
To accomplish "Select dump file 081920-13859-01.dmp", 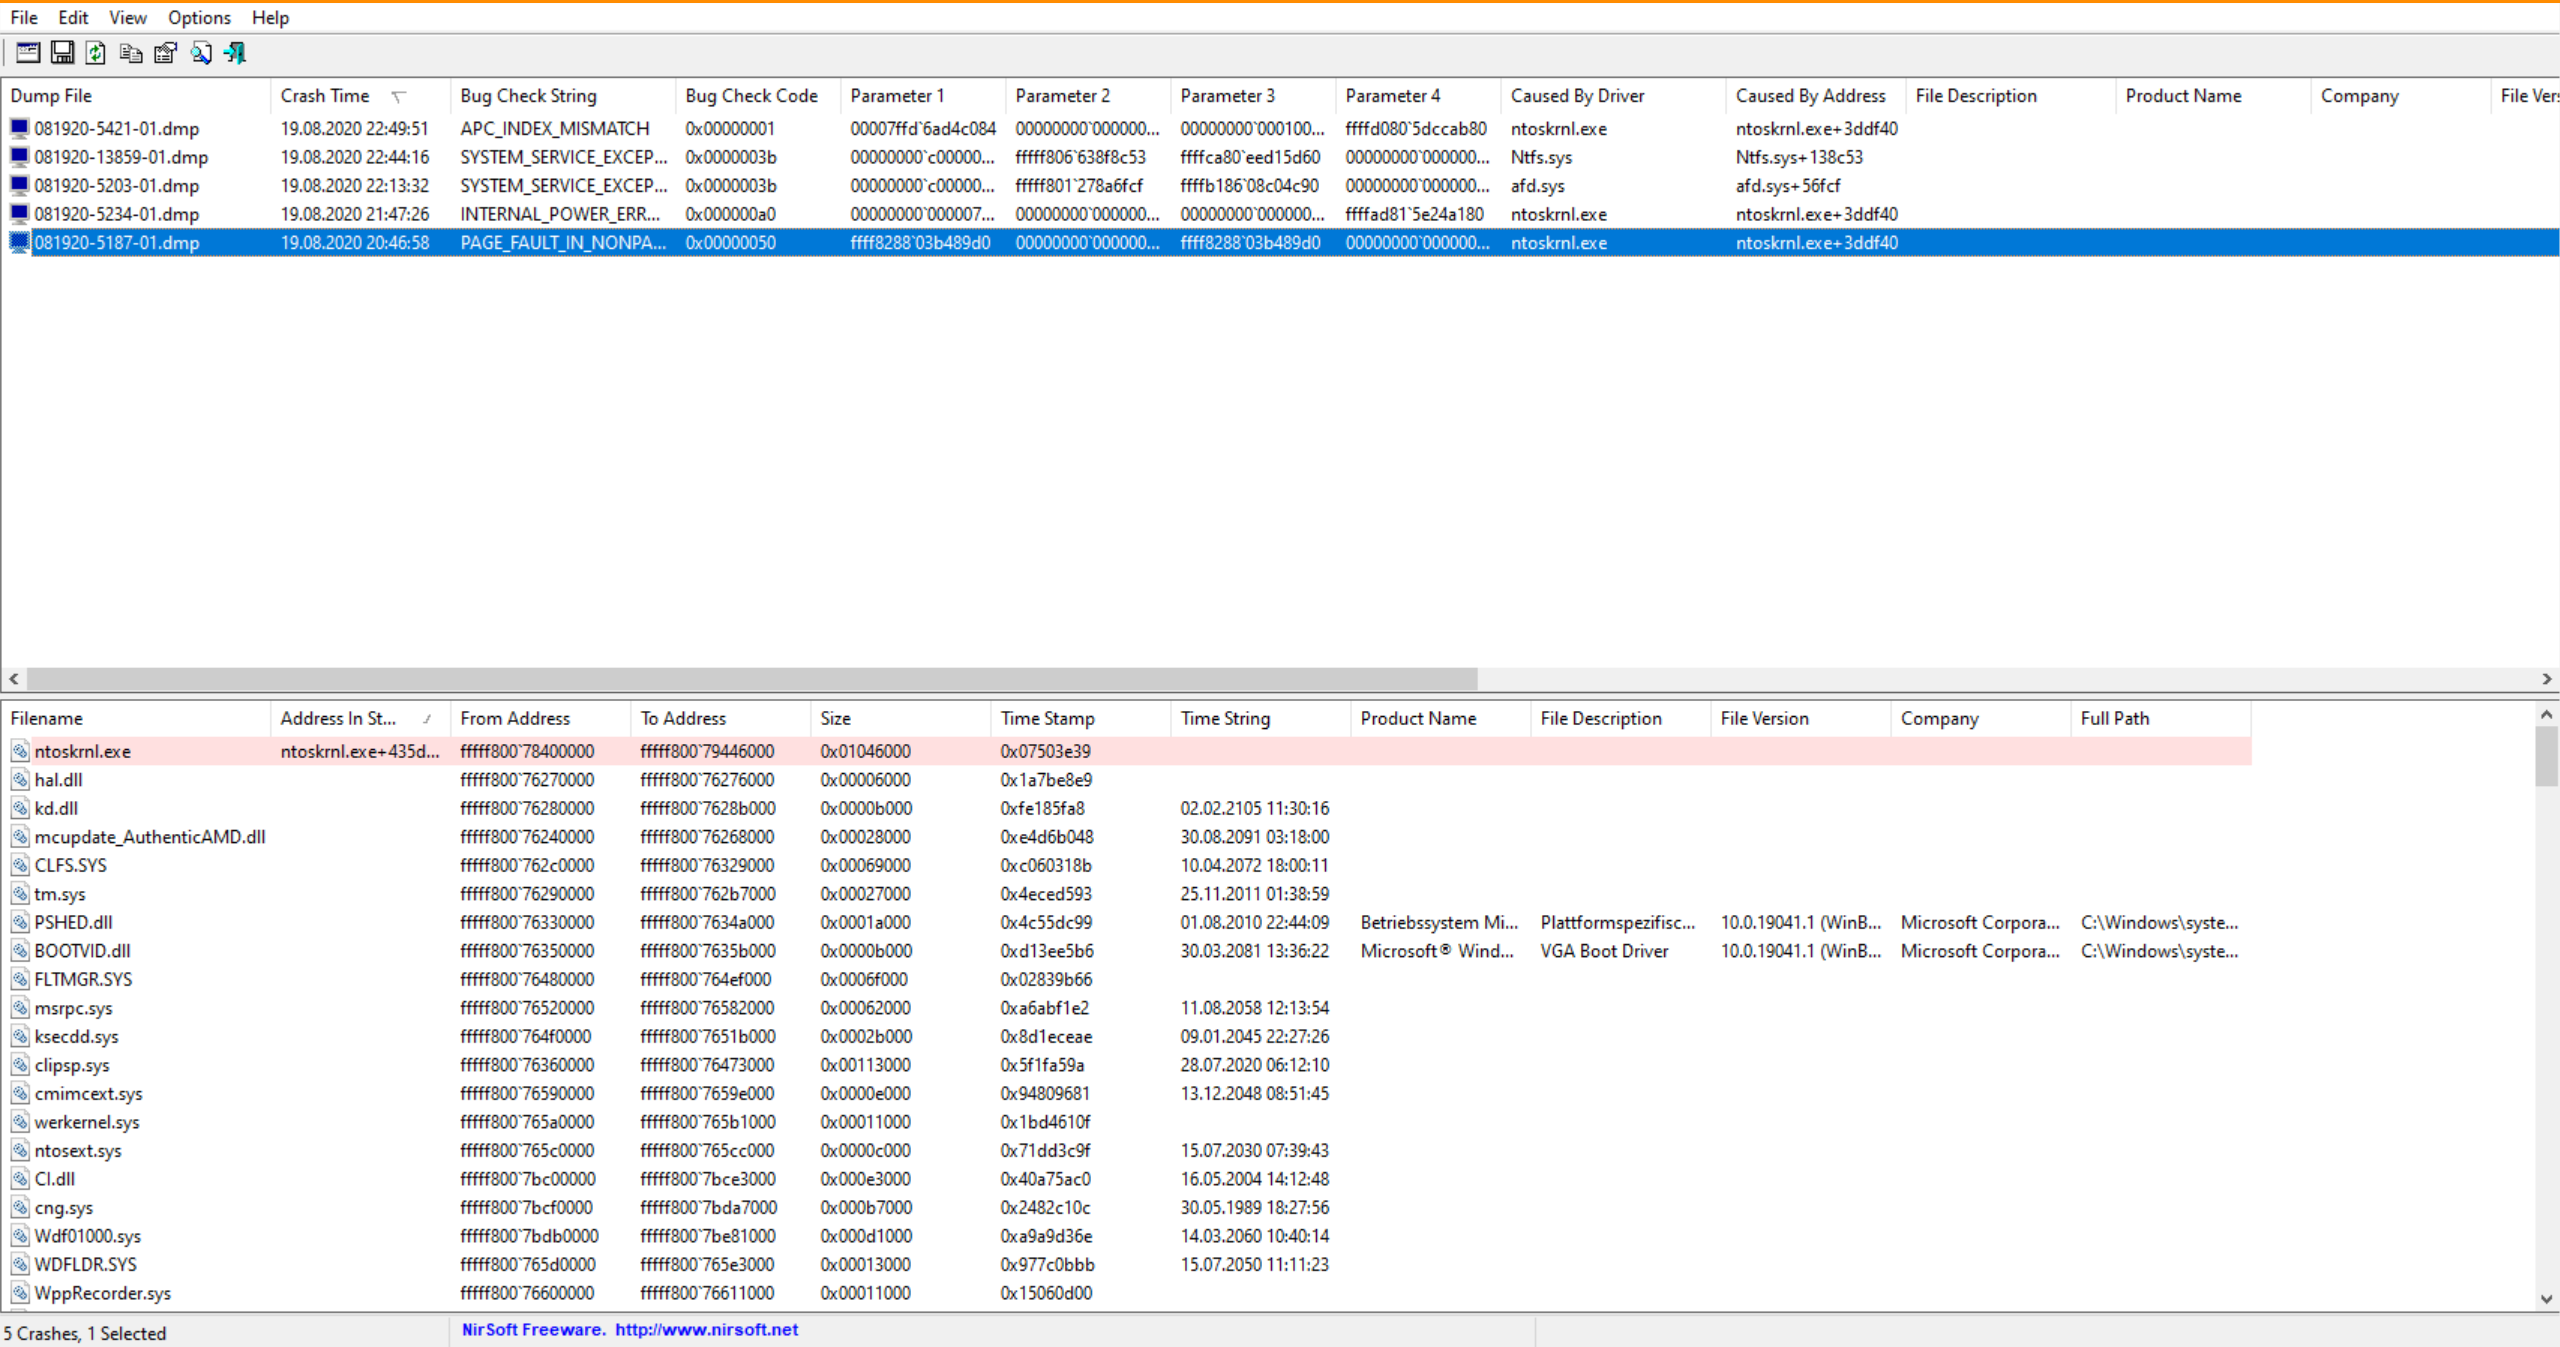I will (121, 157).
